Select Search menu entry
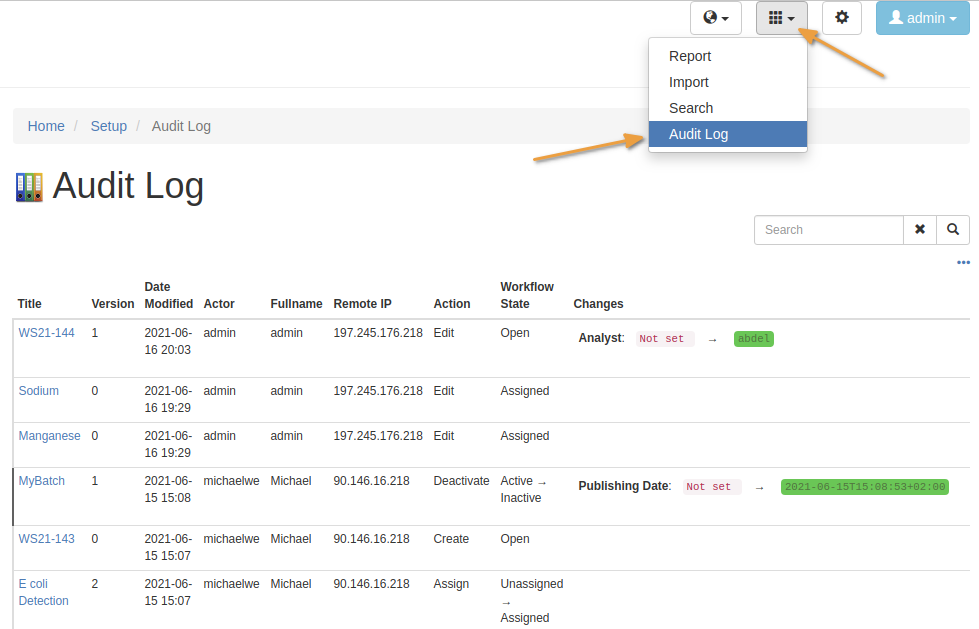 [x=691, y=108]
